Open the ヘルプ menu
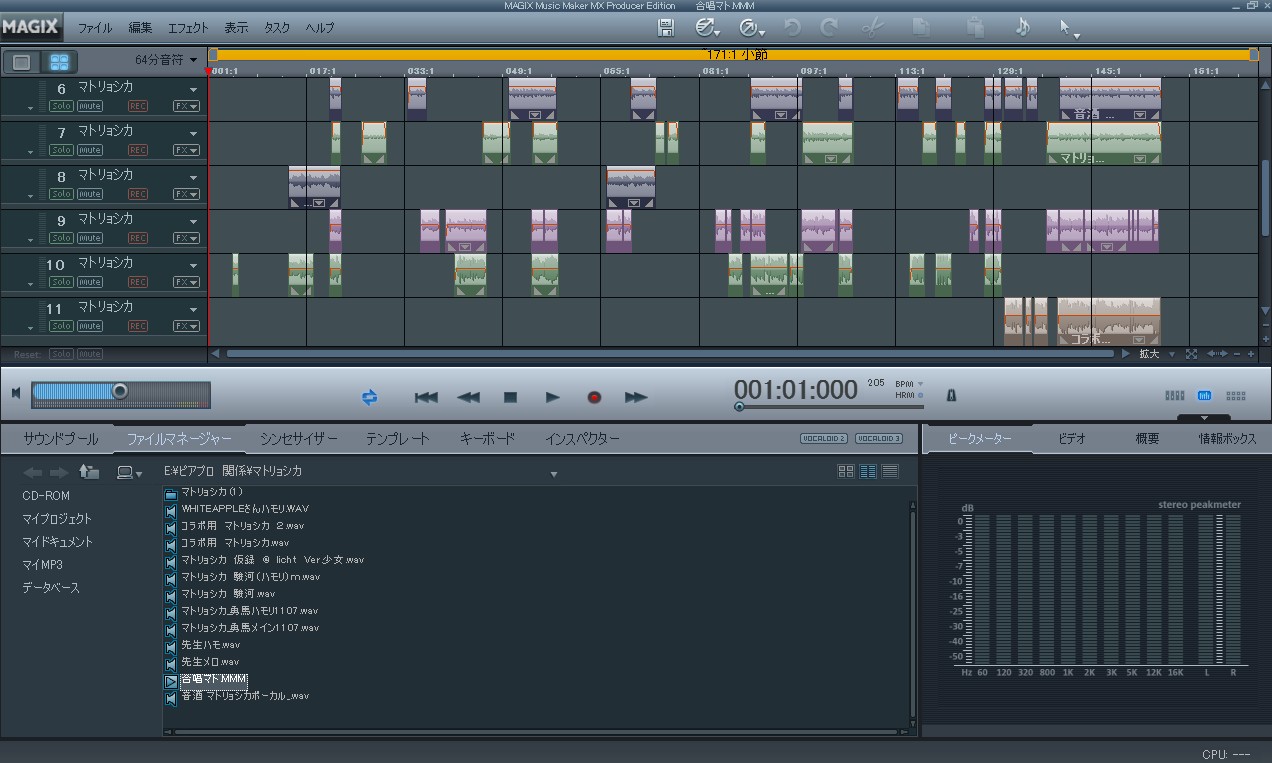 coord(320,28)
